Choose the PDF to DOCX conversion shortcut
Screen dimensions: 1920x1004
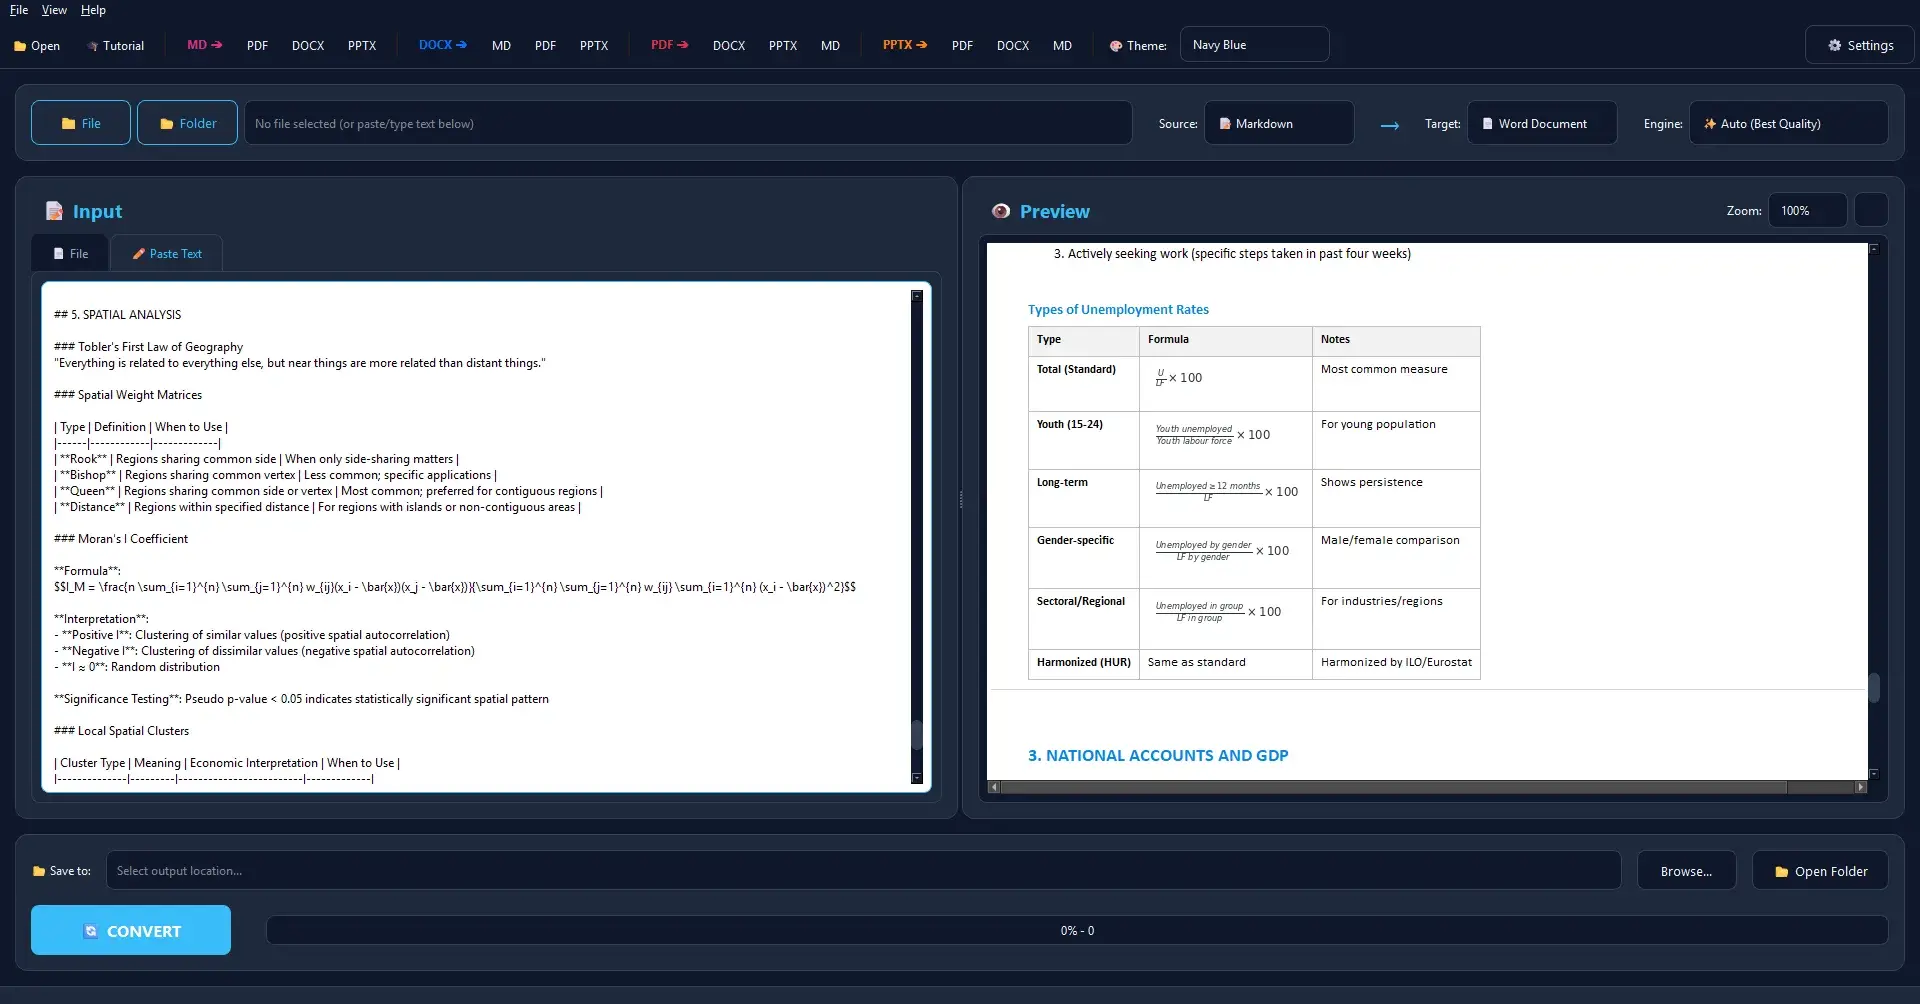729,45
